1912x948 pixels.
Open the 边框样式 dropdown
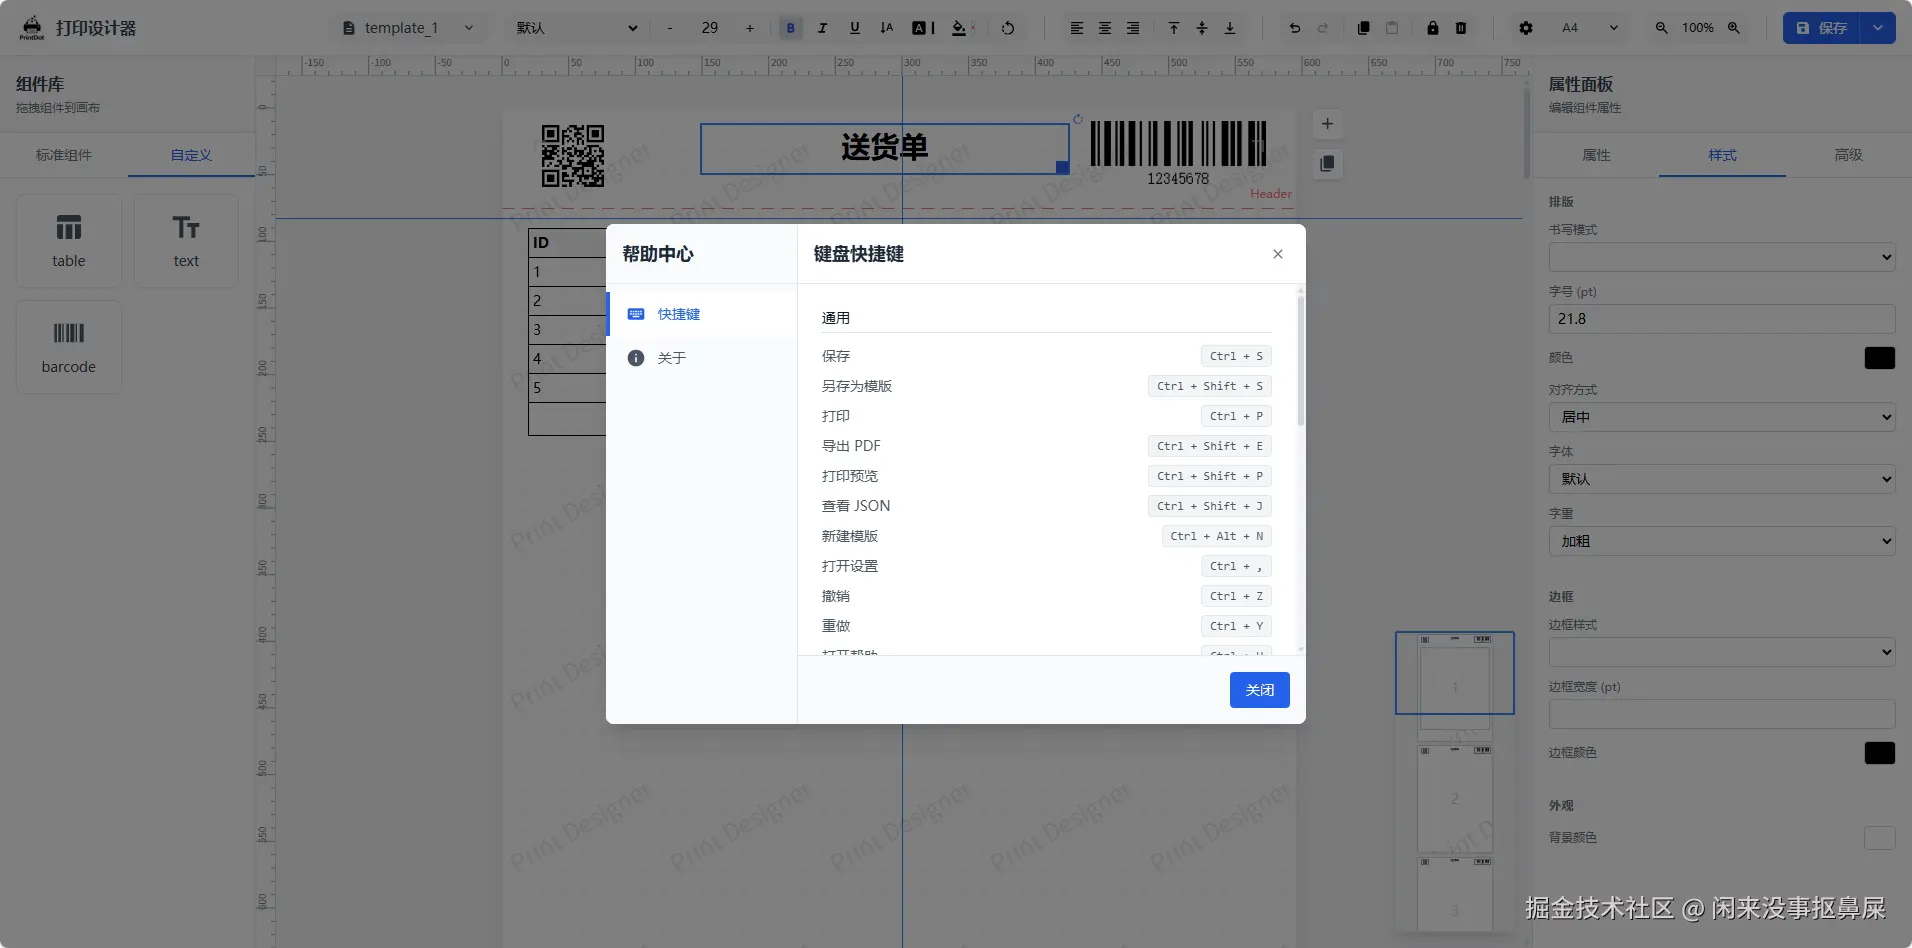click(1722, 652)
